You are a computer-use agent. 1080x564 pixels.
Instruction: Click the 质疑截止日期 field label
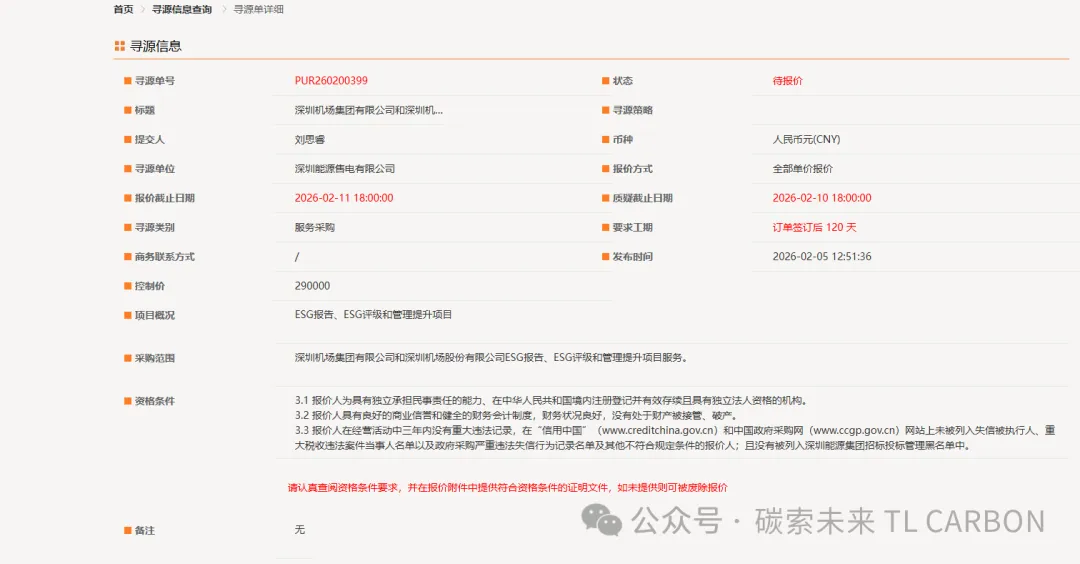(643, 198)
